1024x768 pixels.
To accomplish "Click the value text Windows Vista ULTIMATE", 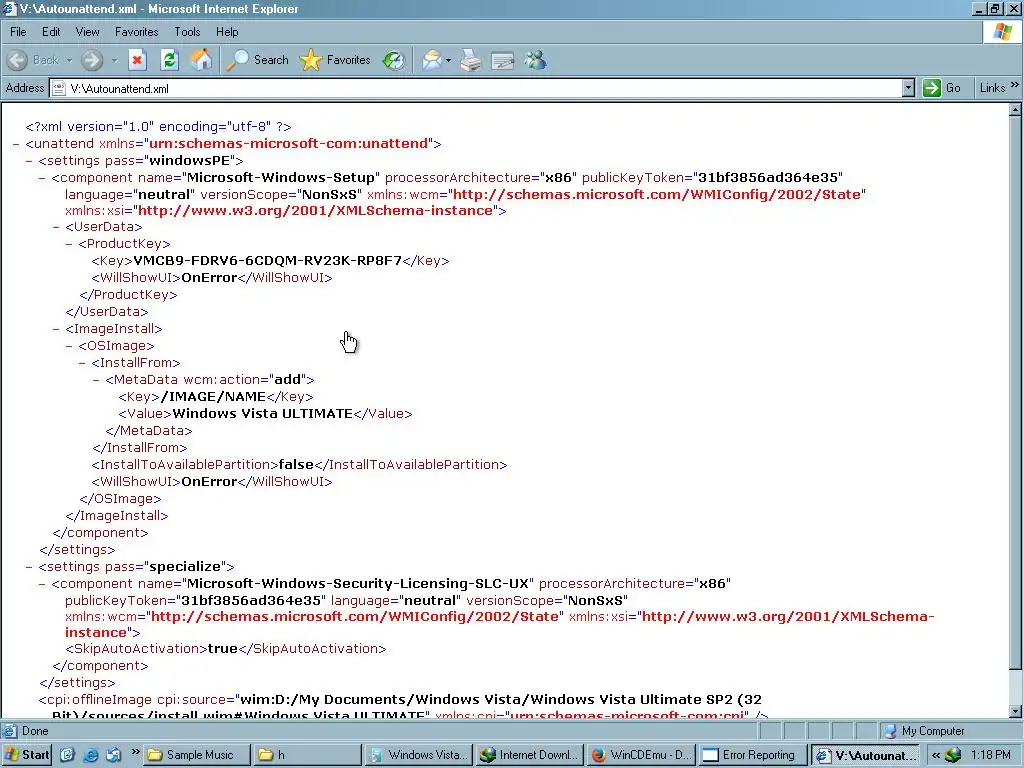I will coord(263,413).
